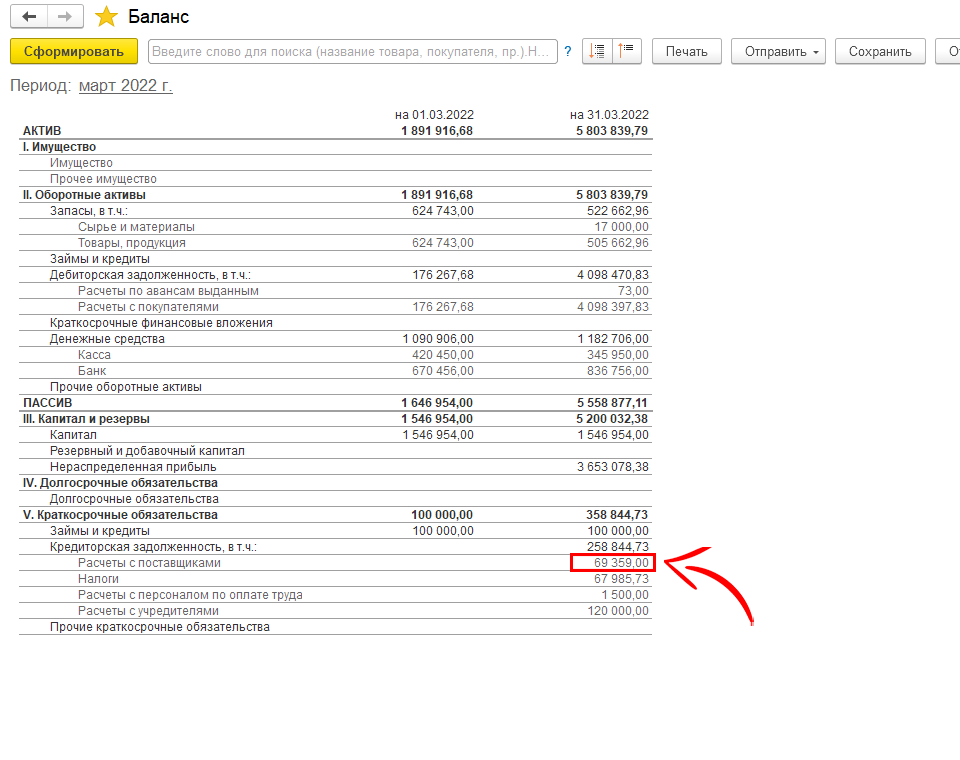Click the Нераспределенная прибыль amount 3 653 078,38
The height and width of the screenshot is (760, 960).
[x=613, y=467]
